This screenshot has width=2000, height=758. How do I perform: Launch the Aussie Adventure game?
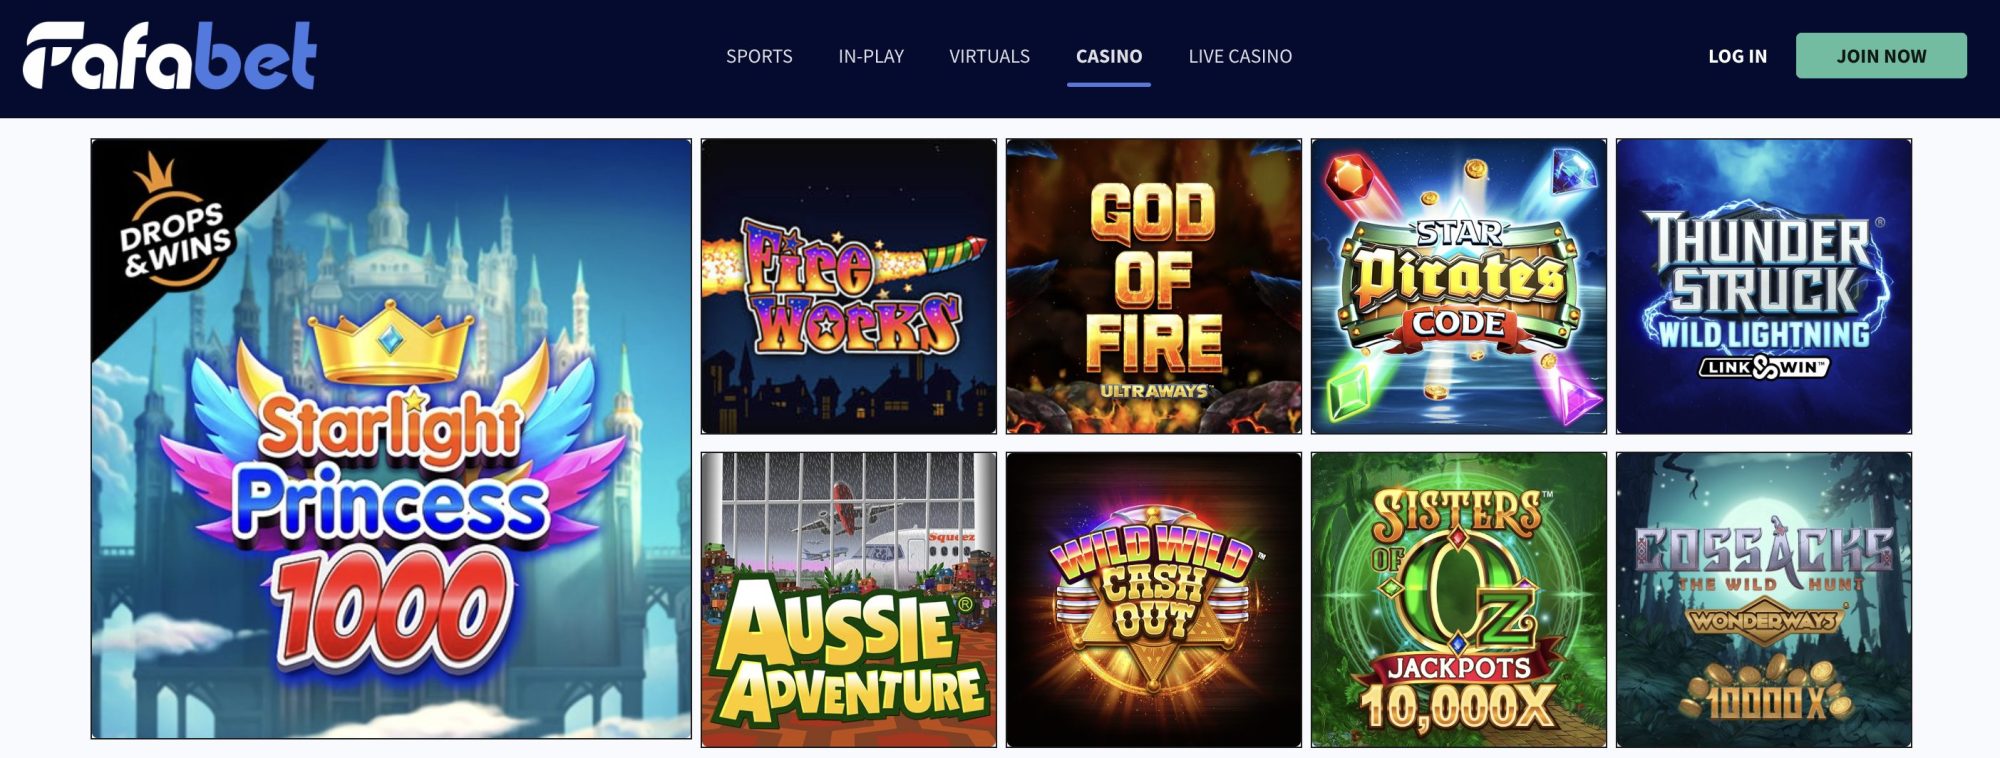[x=849, y=600]
